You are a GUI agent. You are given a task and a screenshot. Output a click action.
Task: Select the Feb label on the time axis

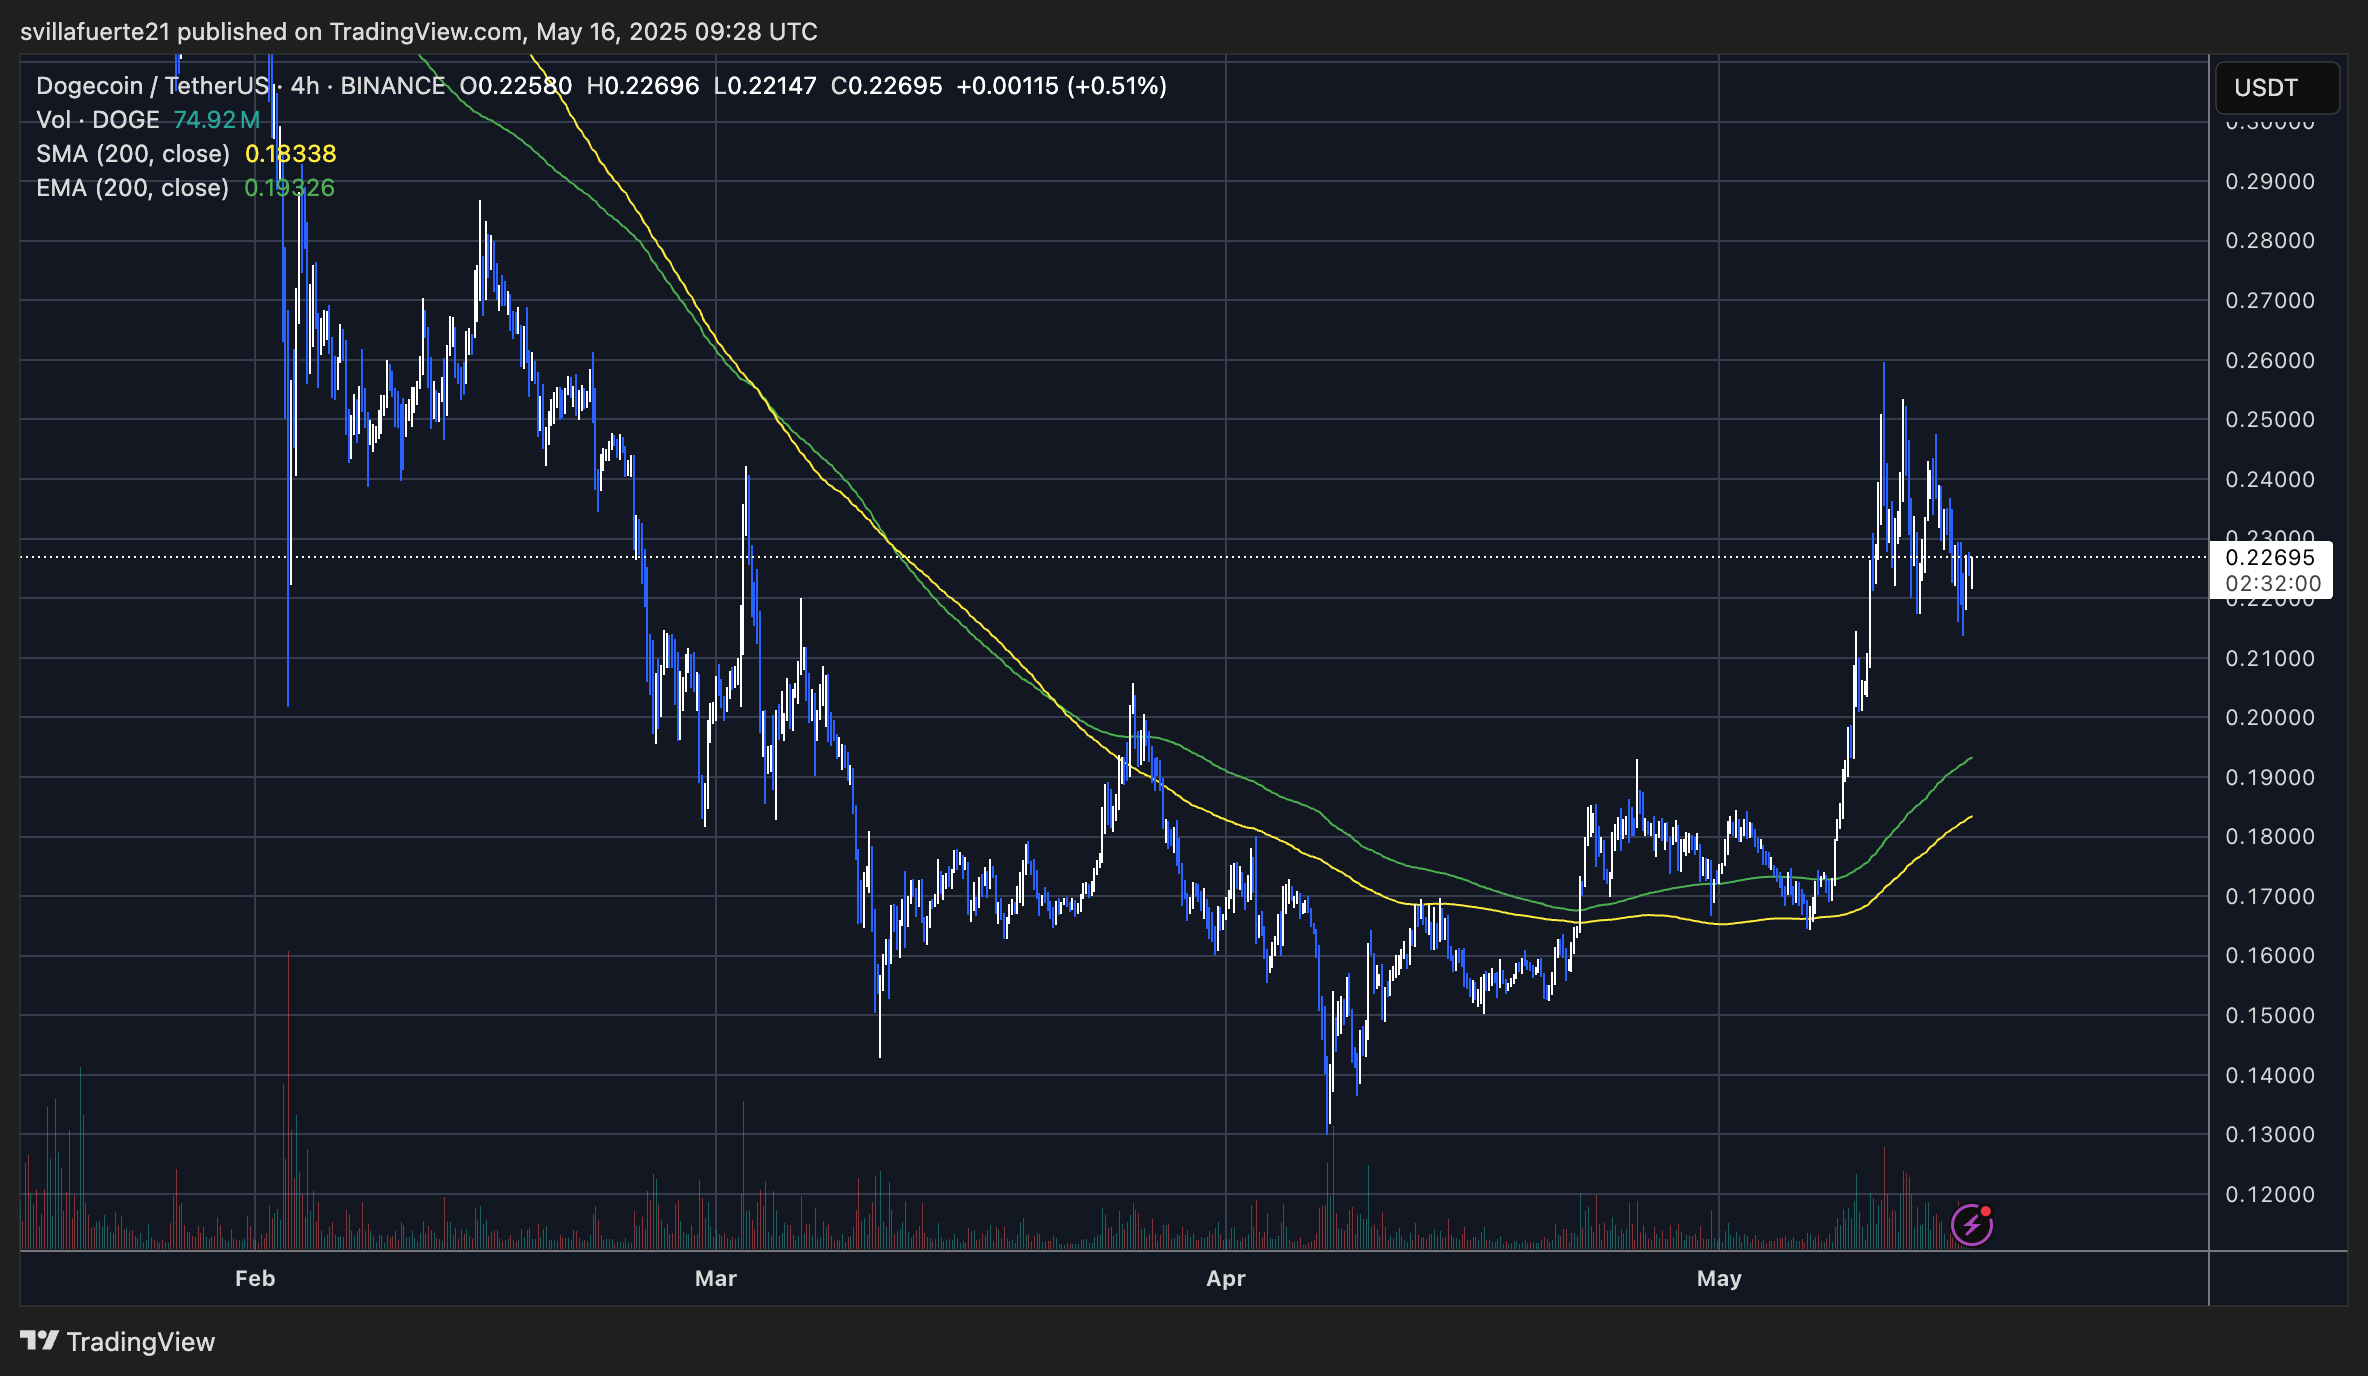(255, 1278)
